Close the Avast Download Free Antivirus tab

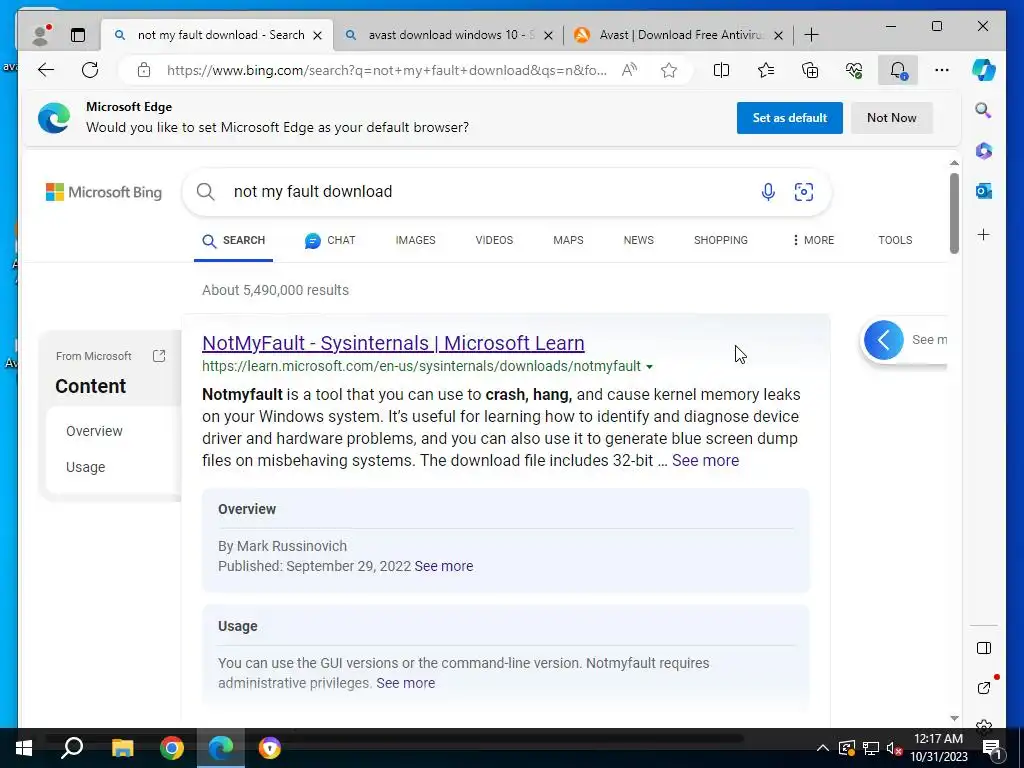[778, 35]
